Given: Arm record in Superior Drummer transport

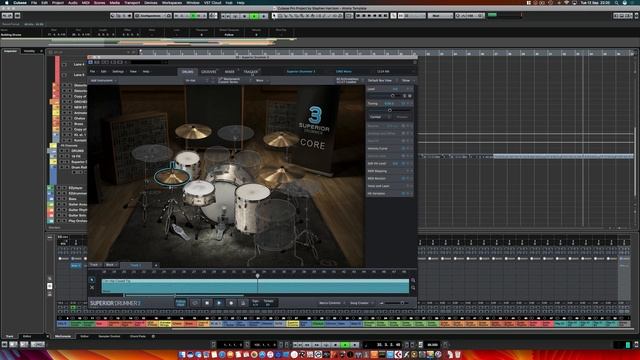Looking at the screenshot, I should (231, 303).
